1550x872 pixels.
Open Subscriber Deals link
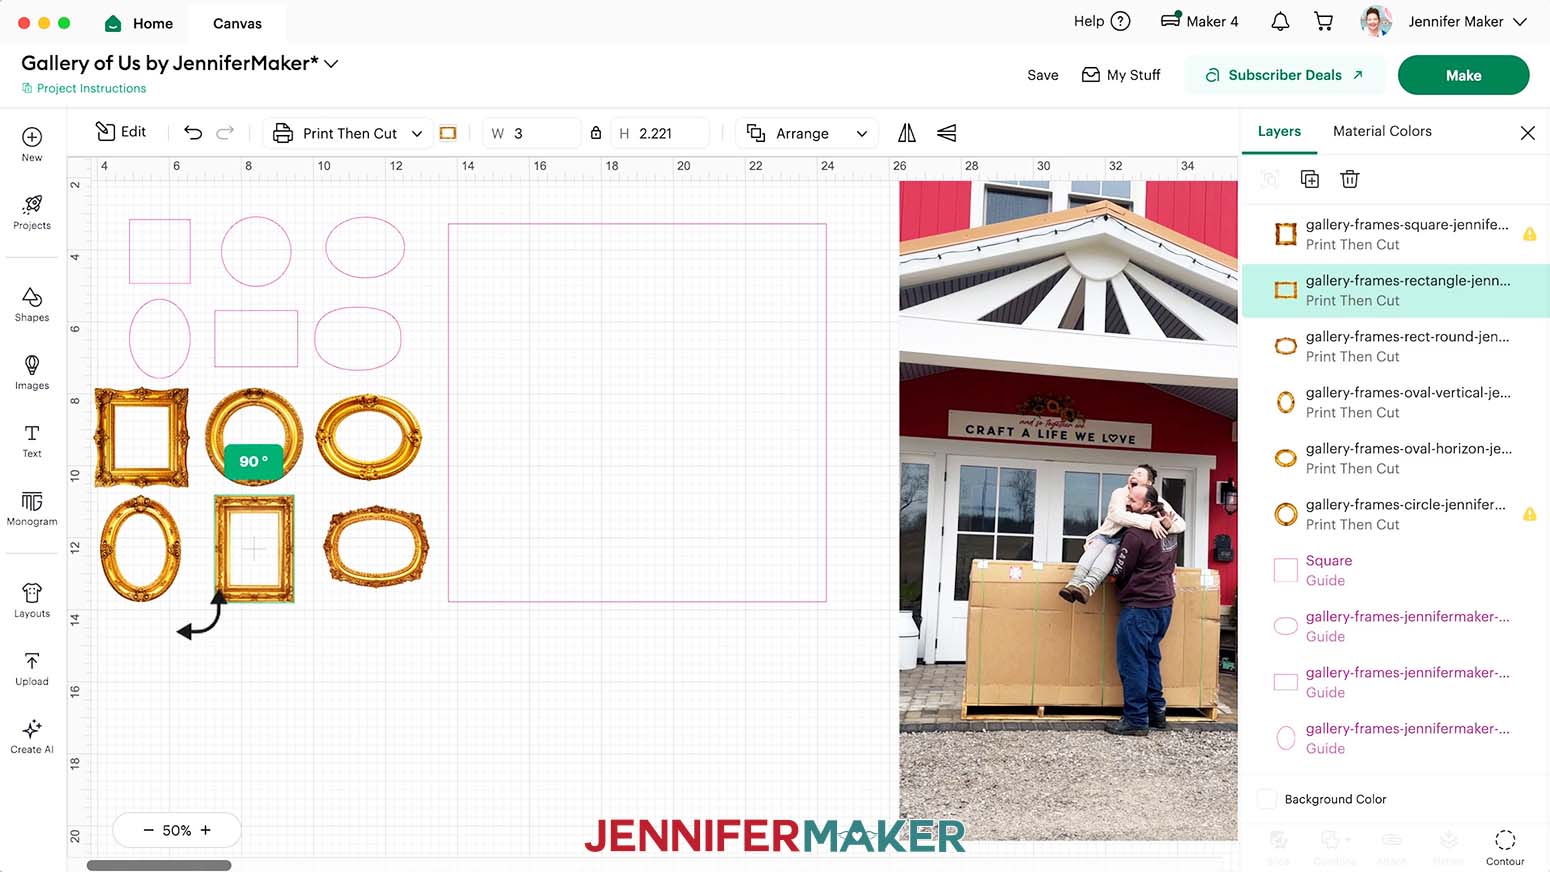tap(1284, 75)
